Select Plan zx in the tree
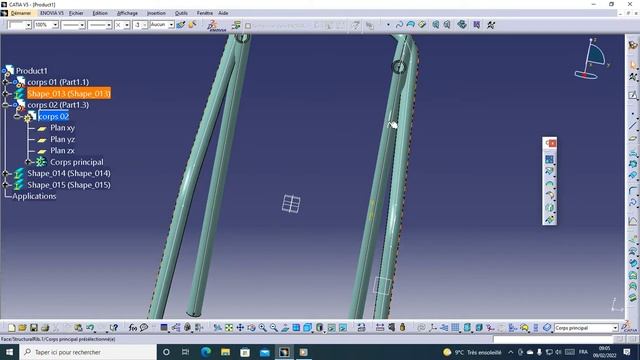The height and width of the screenshot is (360, 640). click(62, 151)
